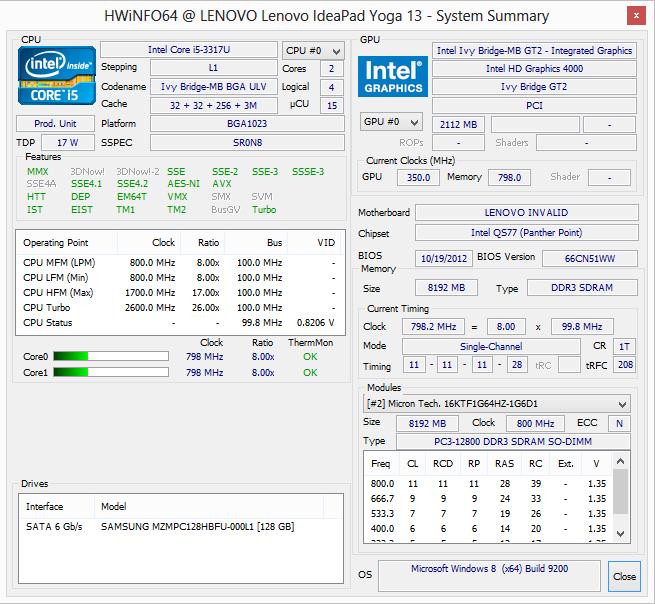
Task: Select the 666.7 frequency row in timing table
Action: pos(488,499)
